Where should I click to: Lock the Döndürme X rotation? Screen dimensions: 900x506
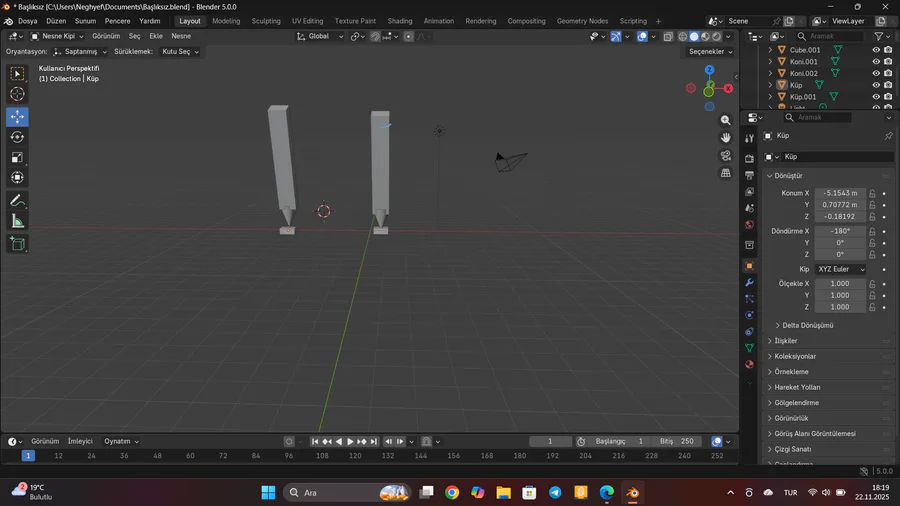pos(872,231)
